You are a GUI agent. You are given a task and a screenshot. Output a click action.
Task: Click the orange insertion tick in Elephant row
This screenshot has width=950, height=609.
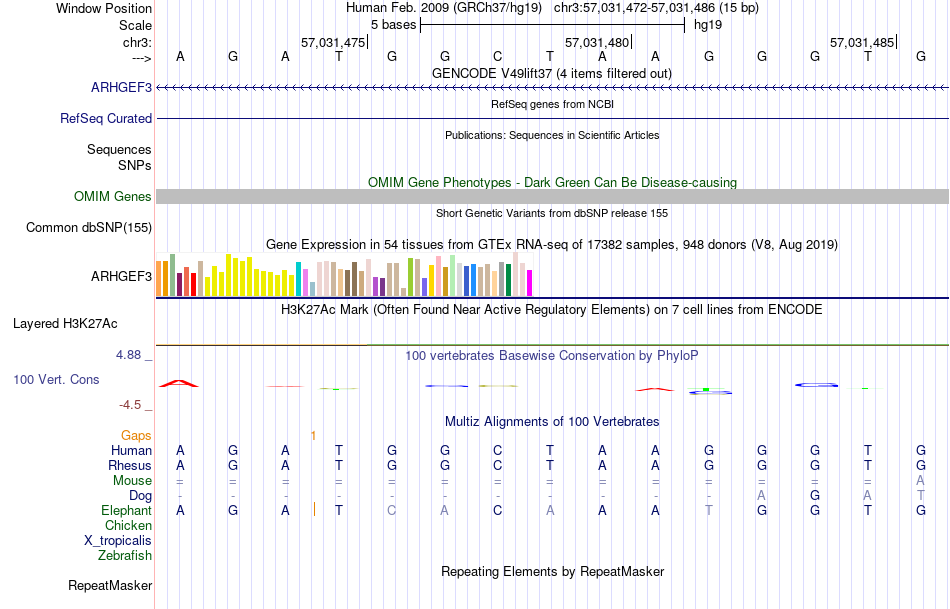[314, 510]
